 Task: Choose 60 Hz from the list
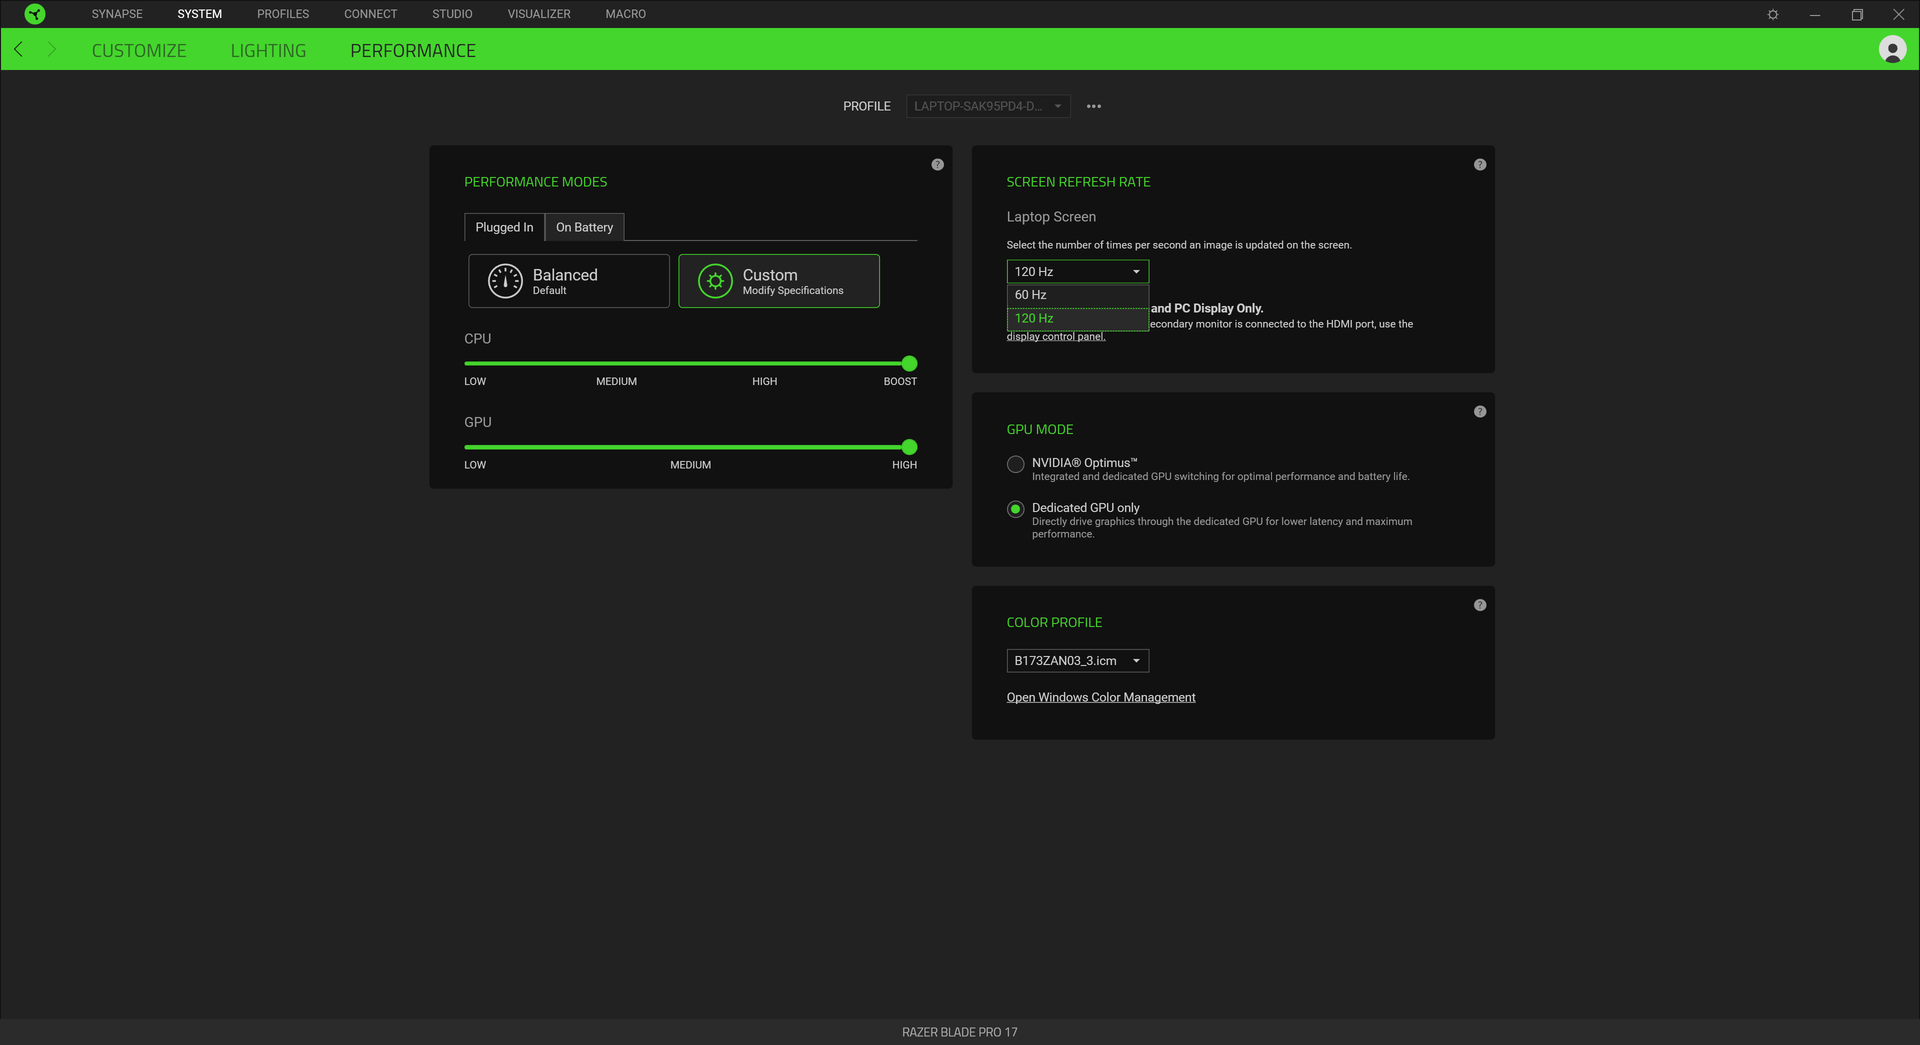(1077, 295)
